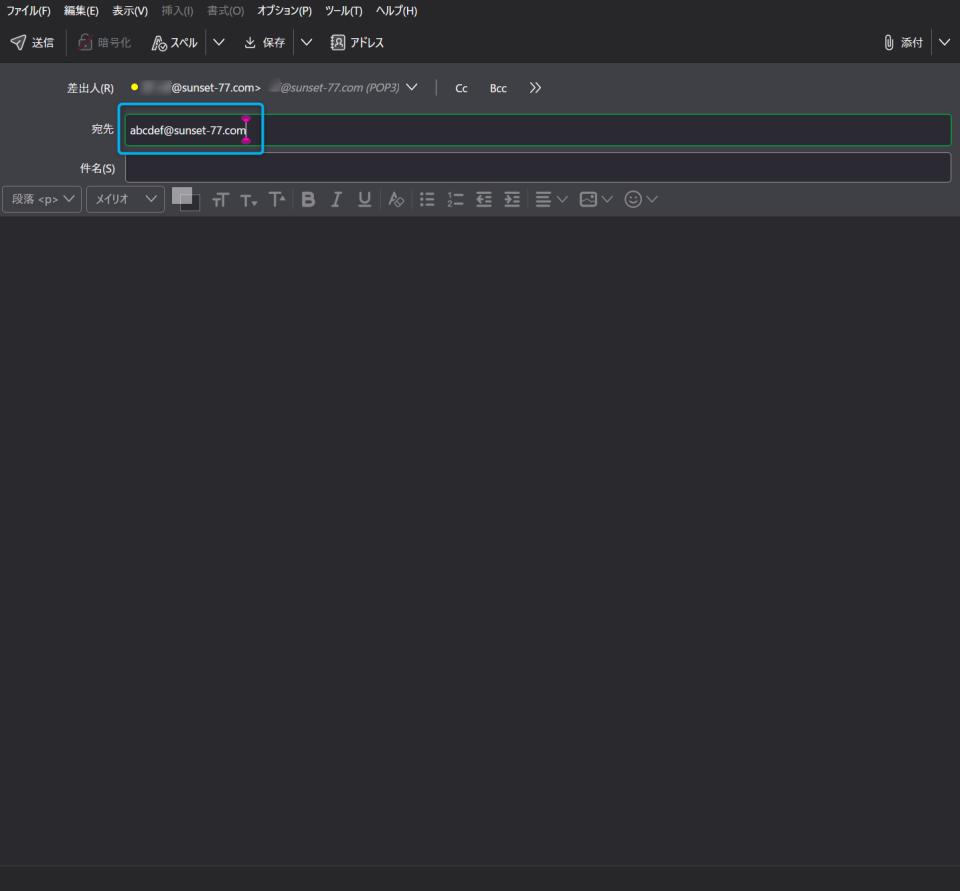Click the 件名 subject input field
960x891 pixels.
point(537,167)
